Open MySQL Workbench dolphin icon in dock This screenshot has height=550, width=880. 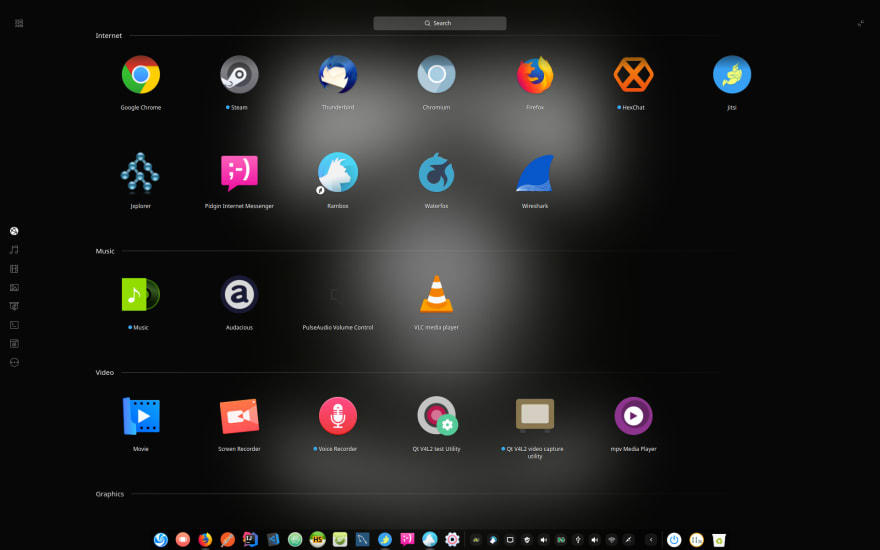[363, 539]
